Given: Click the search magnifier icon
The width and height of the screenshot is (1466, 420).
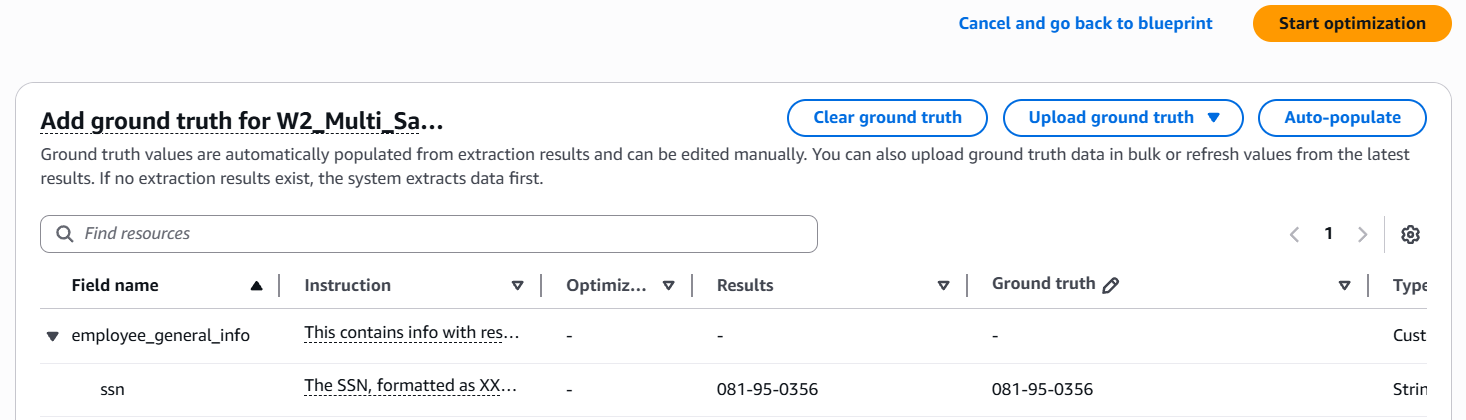Looking at the screenshot, I should click(65, 234).
